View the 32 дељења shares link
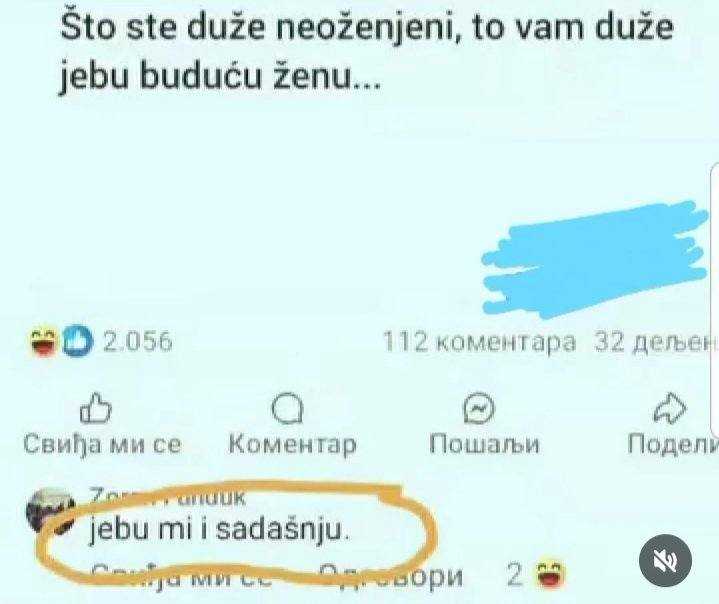 tap(656, 342)
